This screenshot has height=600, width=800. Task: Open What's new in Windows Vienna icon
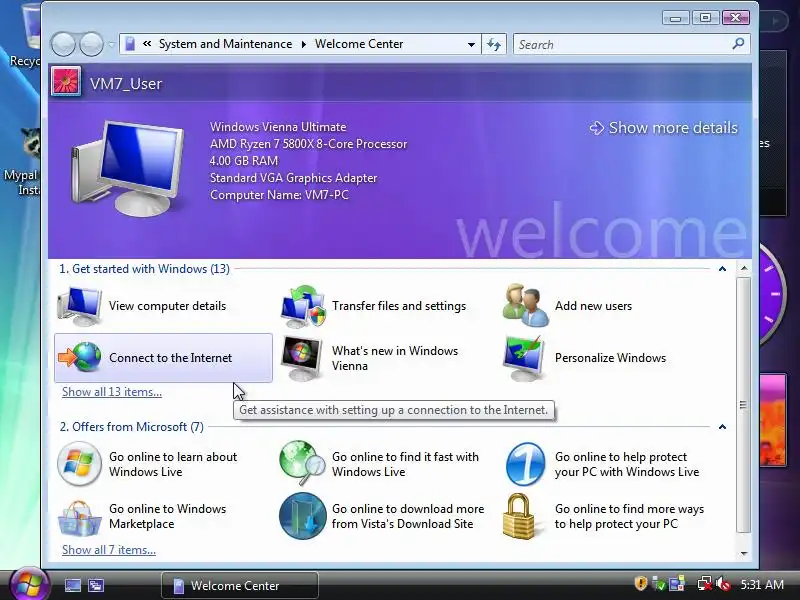302,358
